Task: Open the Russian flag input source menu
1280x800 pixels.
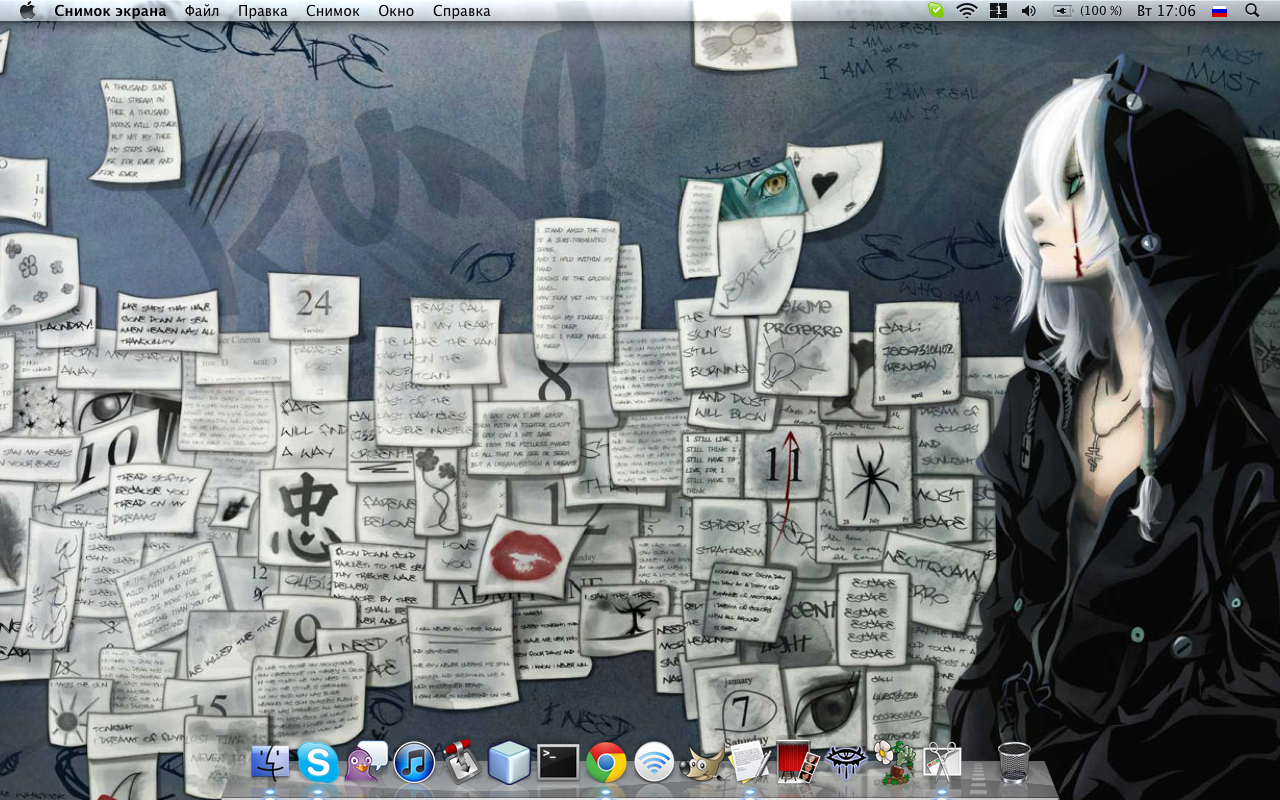Action: (x=1219, y=11)
